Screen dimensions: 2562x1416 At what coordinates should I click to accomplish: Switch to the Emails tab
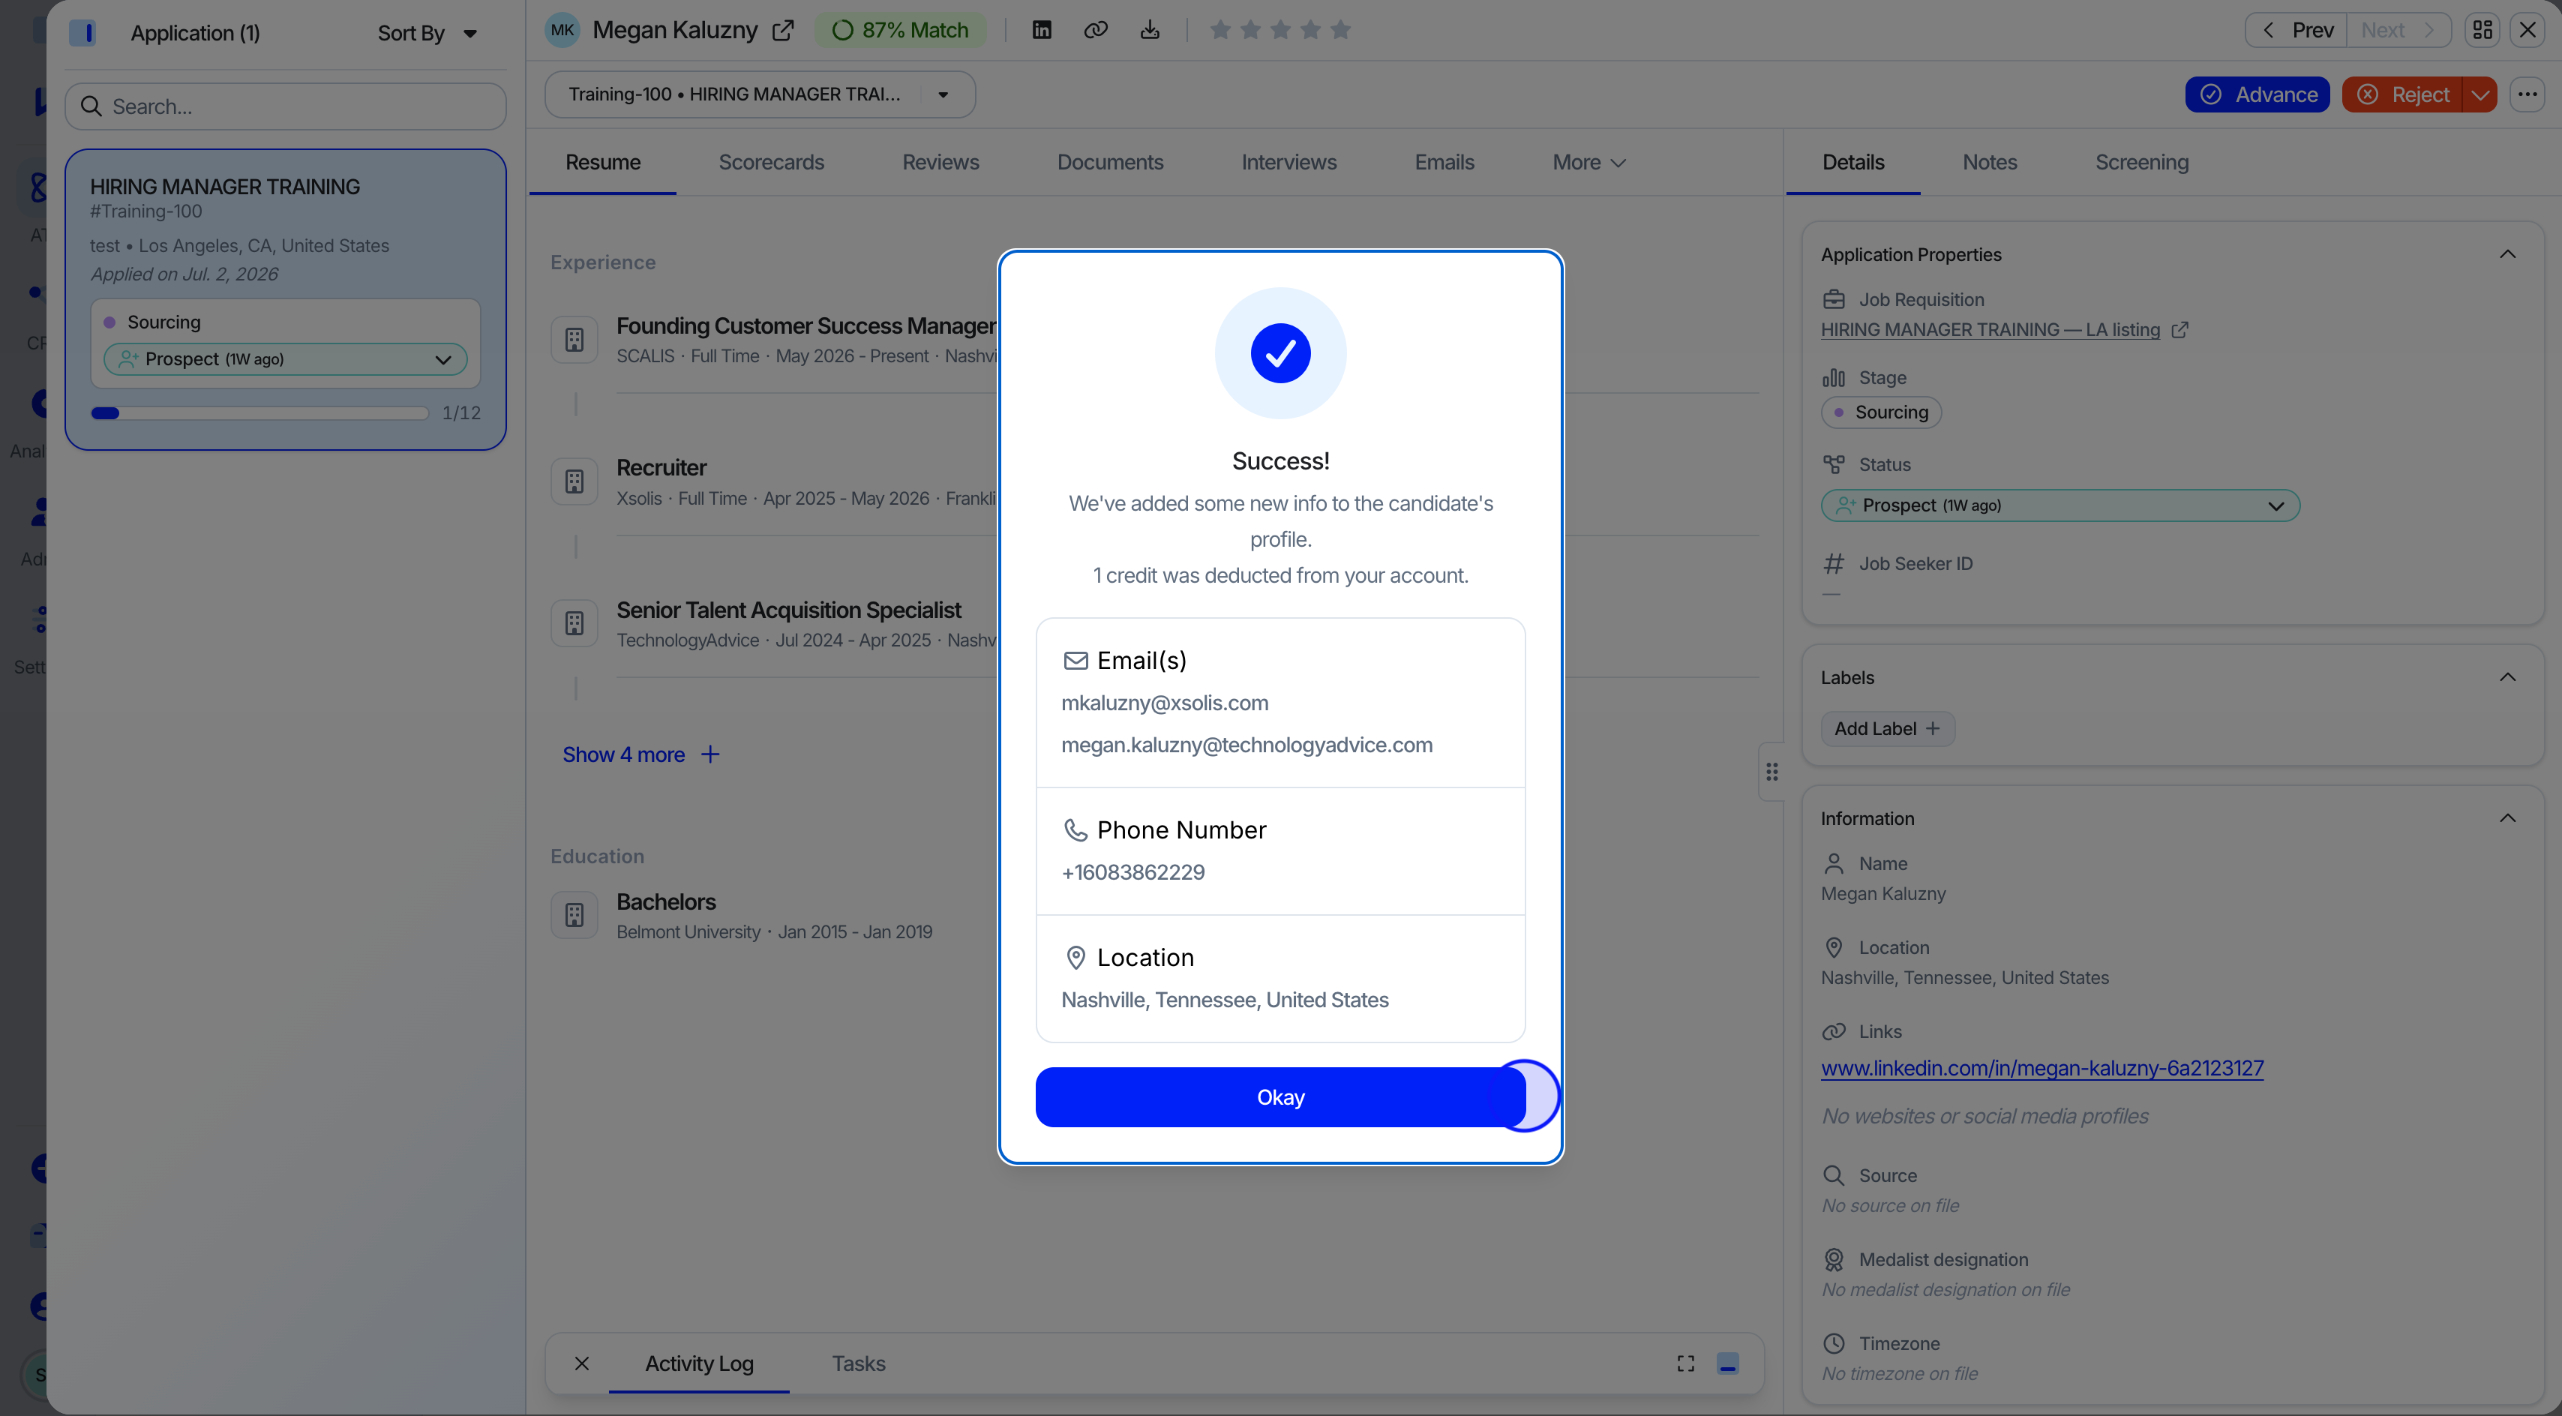coord(1444,162)
